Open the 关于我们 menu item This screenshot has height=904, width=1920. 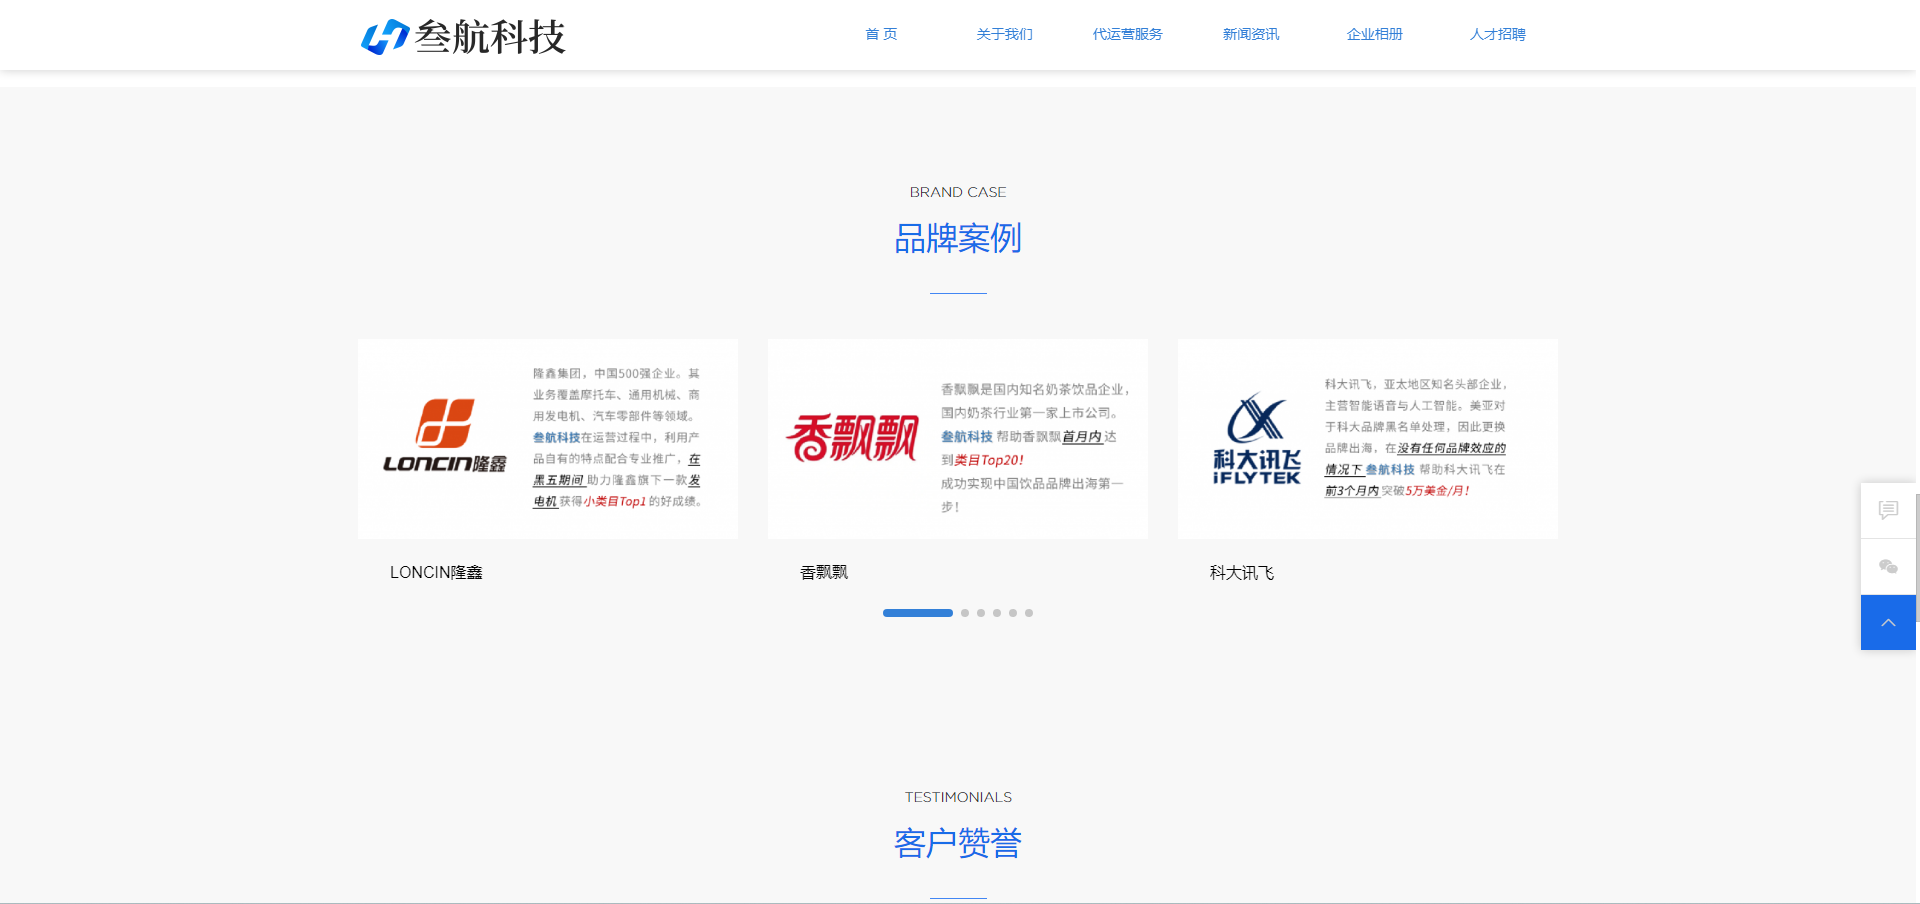(x=1004, y=34)
